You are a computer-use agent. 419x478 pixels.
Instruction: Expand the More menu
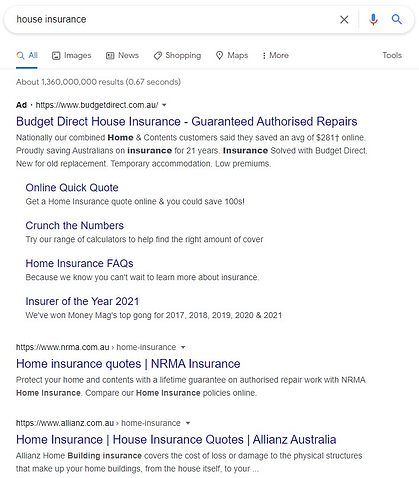tap(275, 55)
